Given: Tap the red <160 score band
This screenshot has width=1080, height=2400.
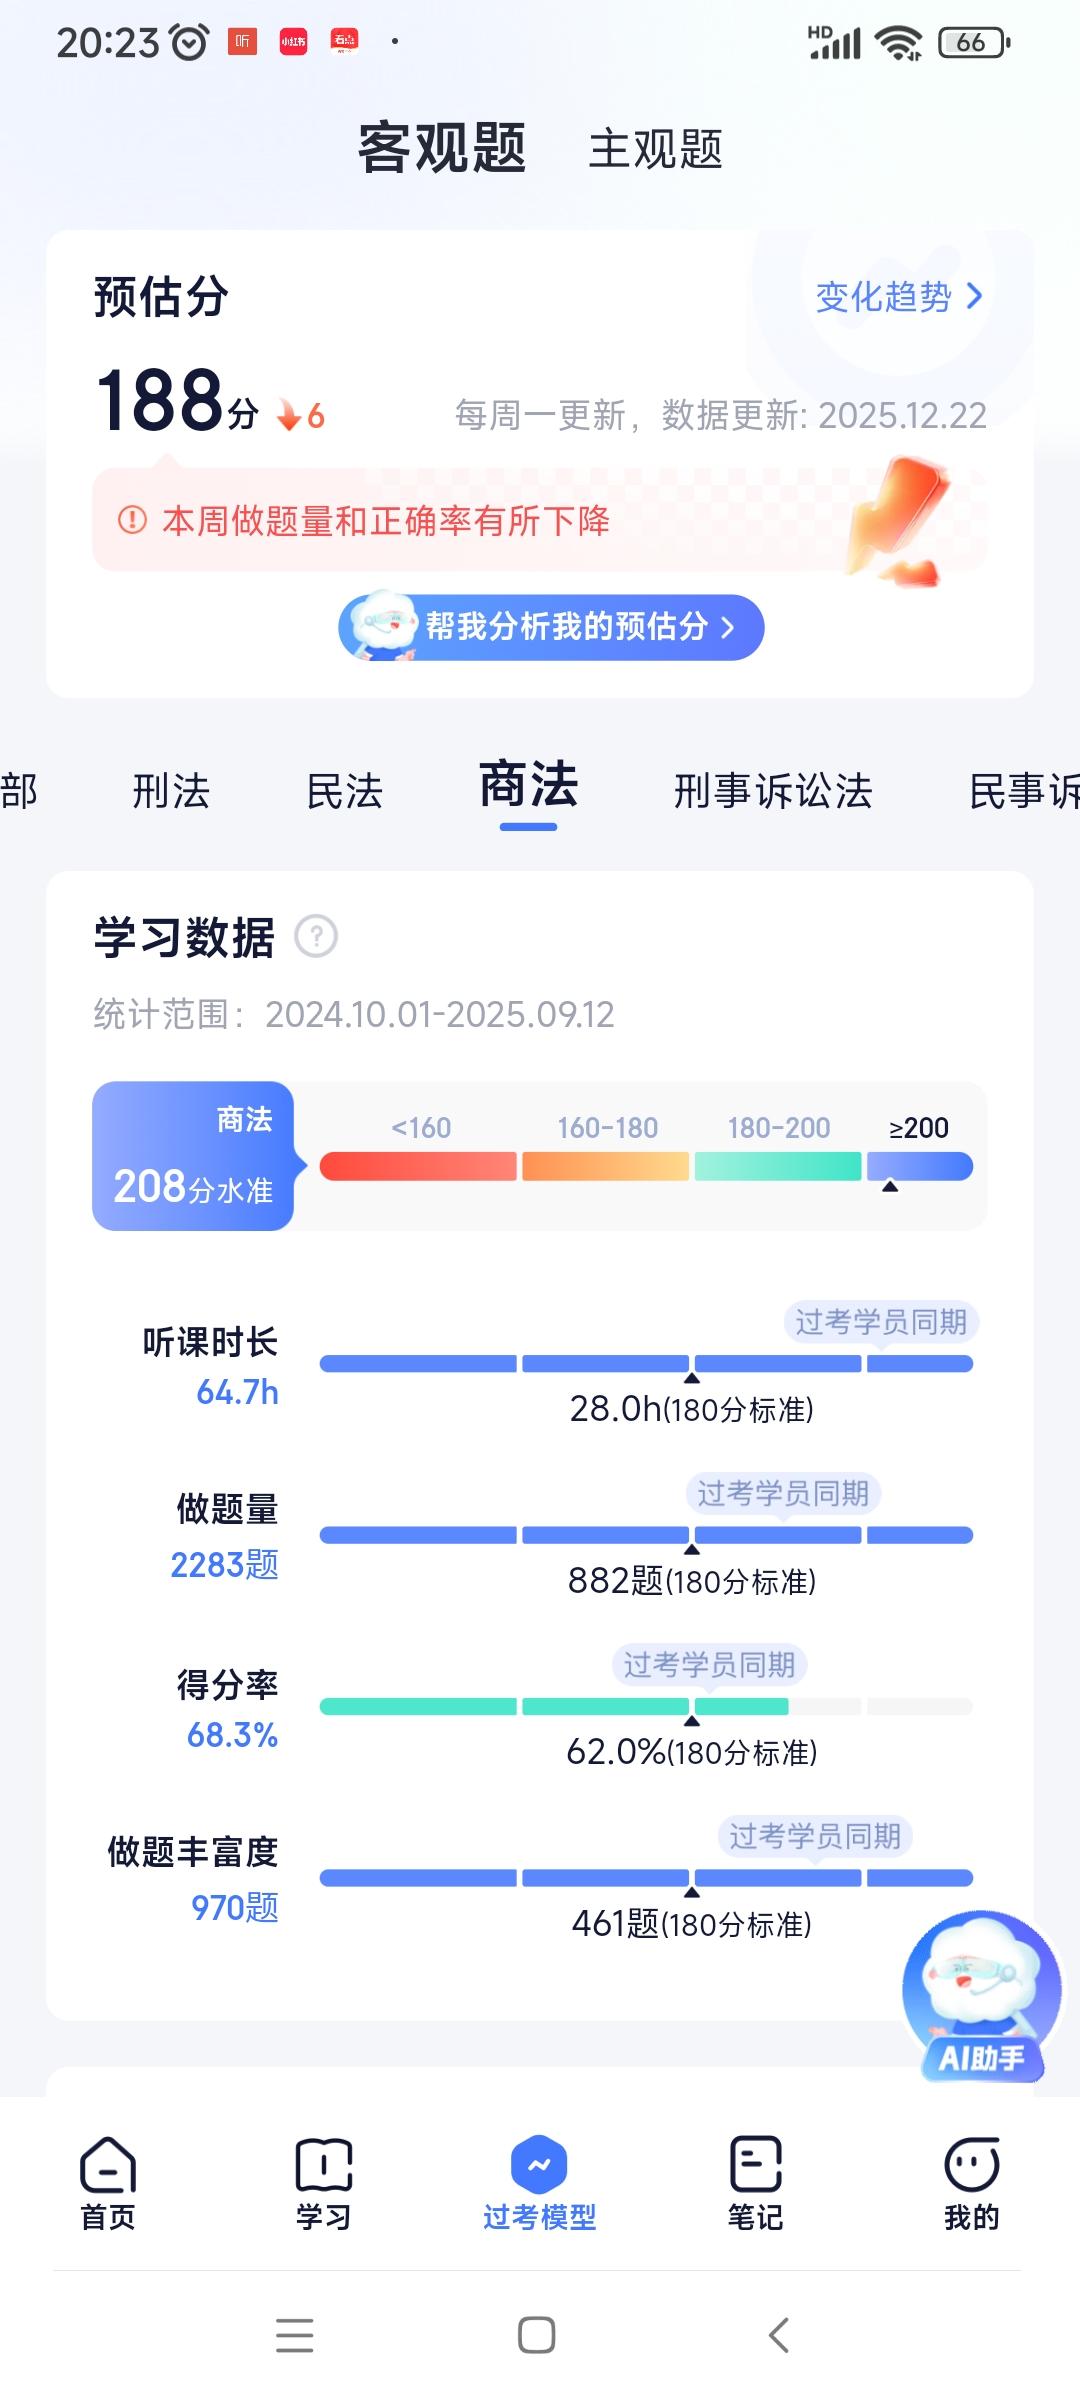Looking at the screenshot, I should [x=418, y=1166].
